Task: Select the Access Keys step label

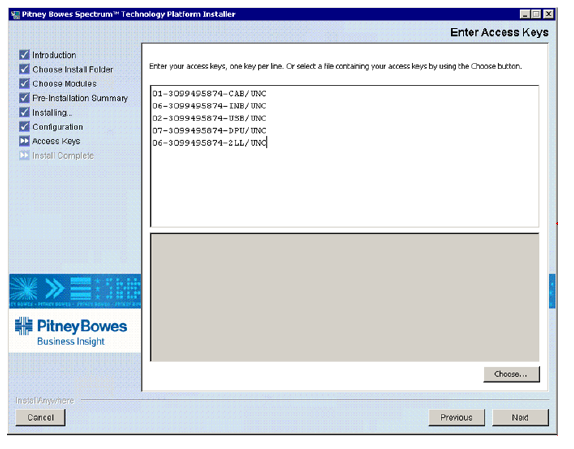Action: pos(56,141)
